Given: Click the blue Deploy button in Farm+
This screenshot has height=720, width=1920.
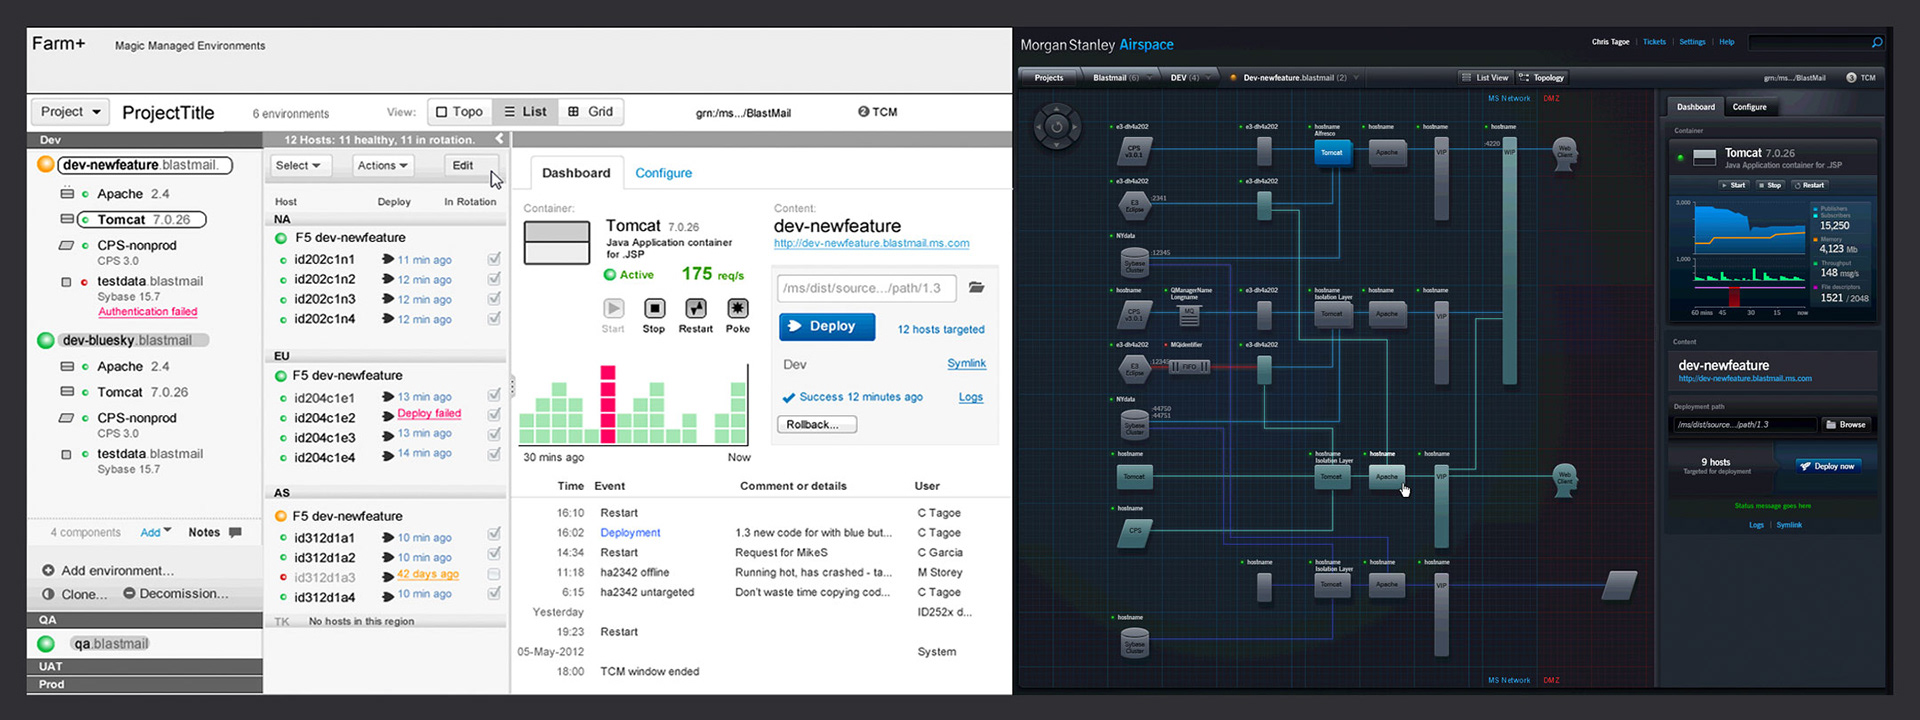Looking at the screenshot, I should click(827, 326).
